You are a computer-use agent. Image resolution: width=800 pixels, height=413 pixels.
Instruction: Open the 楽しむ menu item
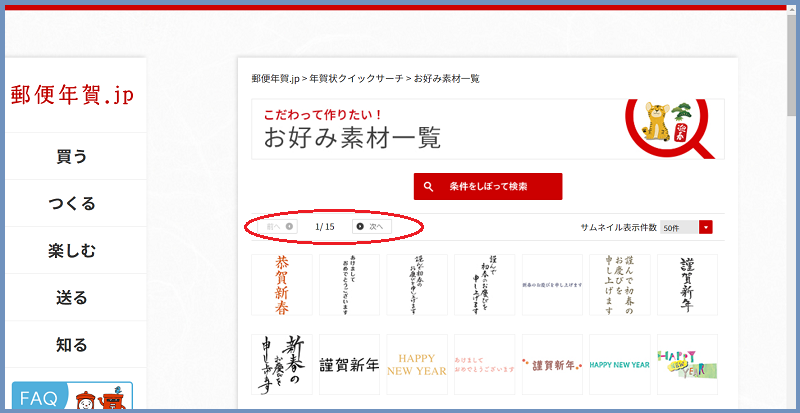tap(72, 250)
